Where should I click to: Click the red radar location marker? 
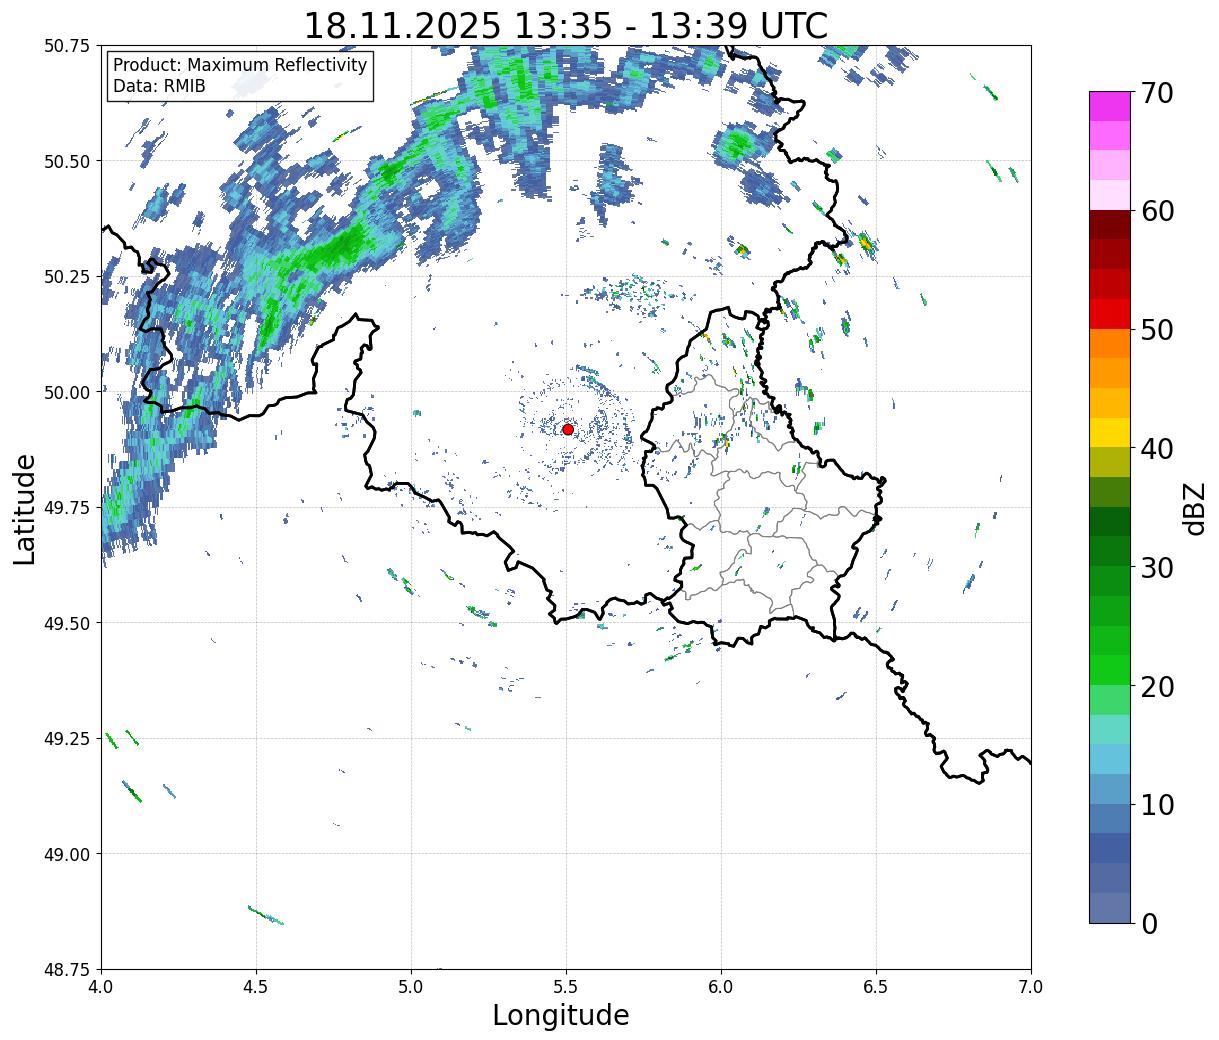pyautogui.click(x=568, y=429)
